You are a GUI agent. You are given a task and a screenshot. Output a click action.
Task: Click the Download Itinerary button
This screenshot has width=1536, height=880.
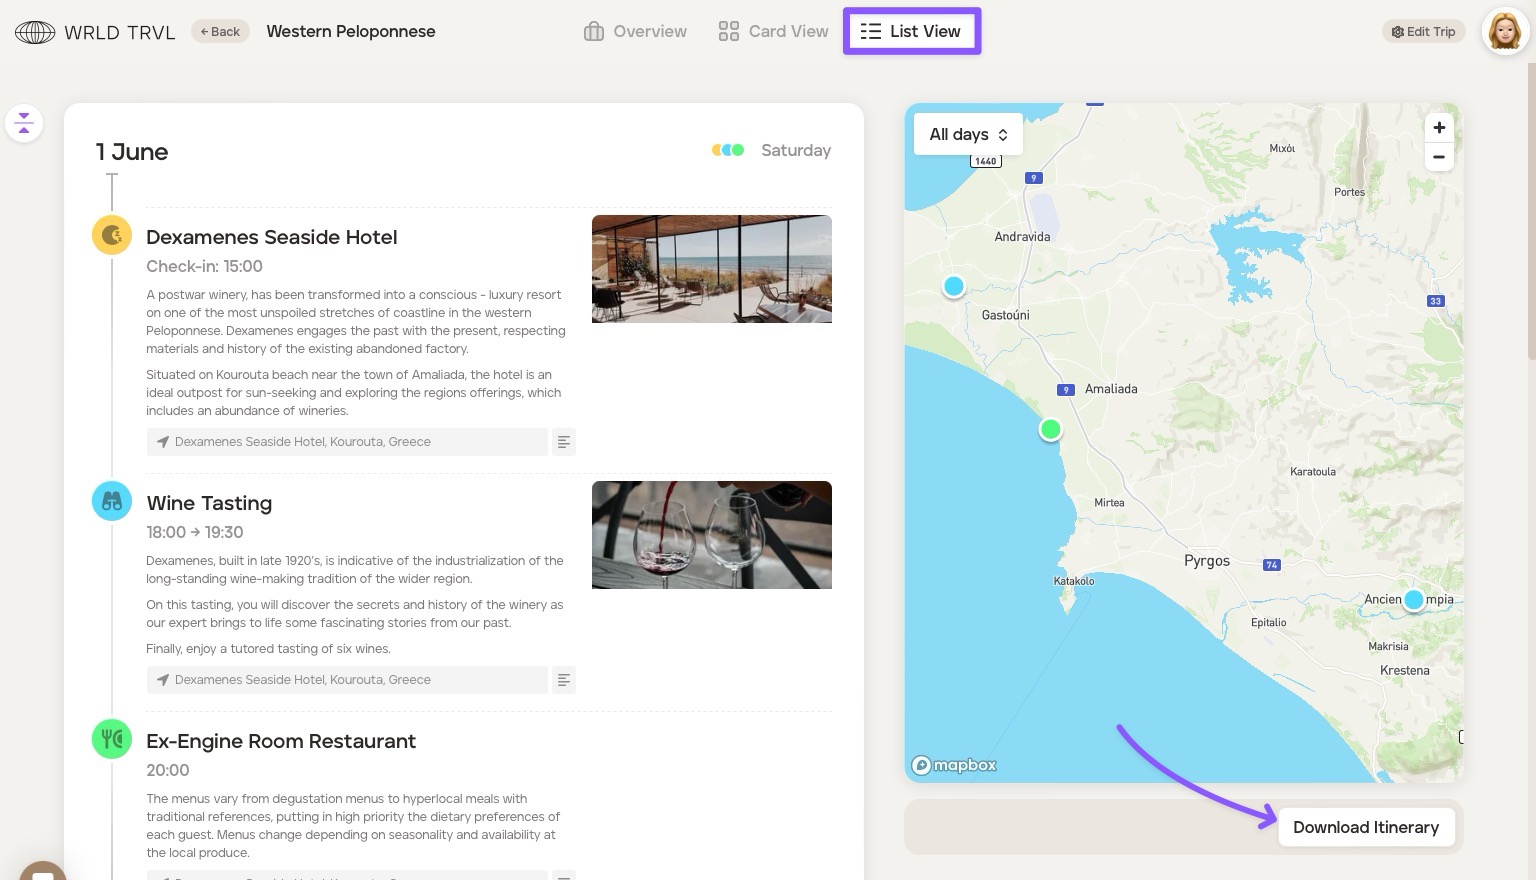[x=1365, y=827]
